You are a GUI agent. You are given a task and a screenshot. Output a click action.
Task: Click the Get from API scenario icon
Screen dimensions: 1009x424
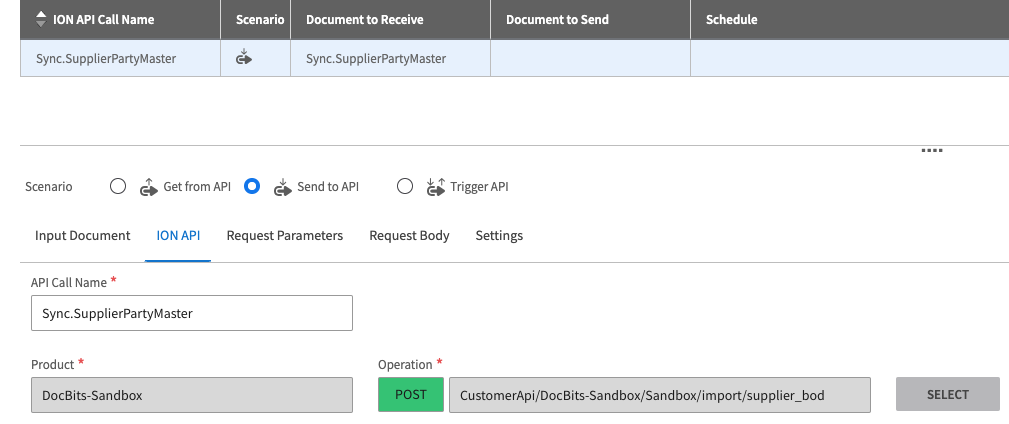pos(149,186)
